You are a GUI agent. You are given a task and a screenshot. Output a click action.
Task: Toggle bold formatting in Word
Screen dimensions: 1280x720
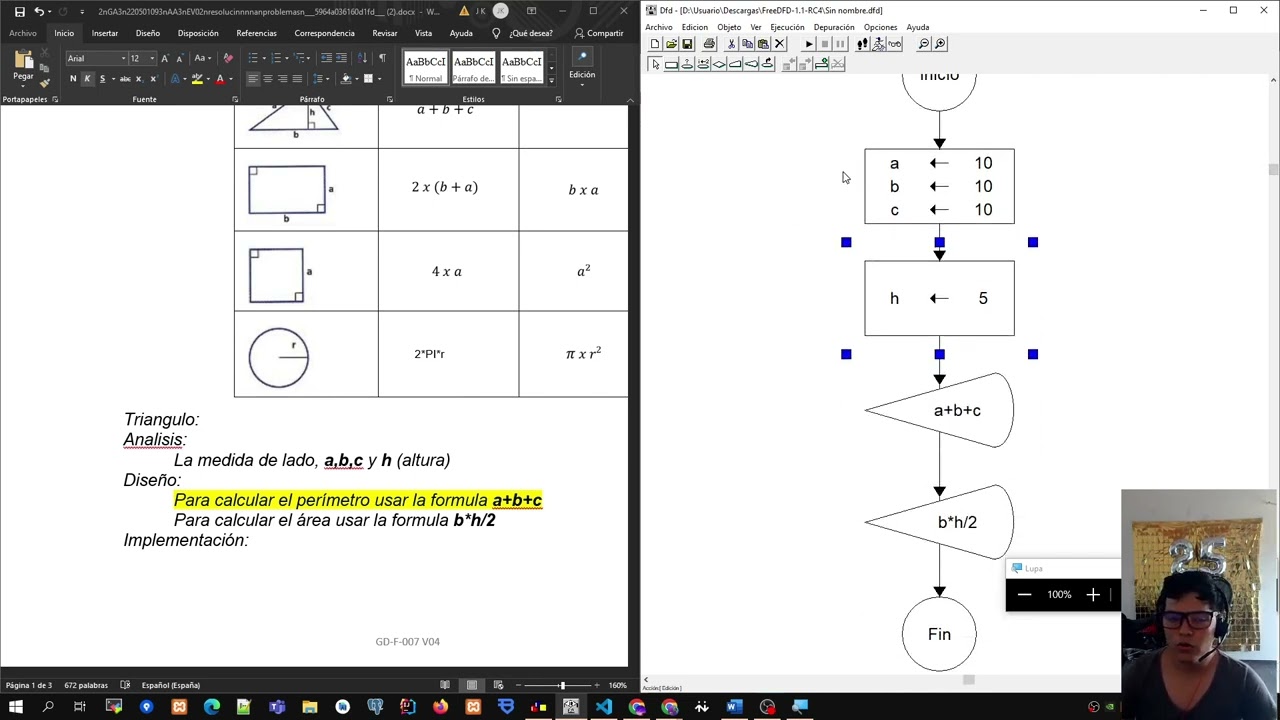pos(73,79)
